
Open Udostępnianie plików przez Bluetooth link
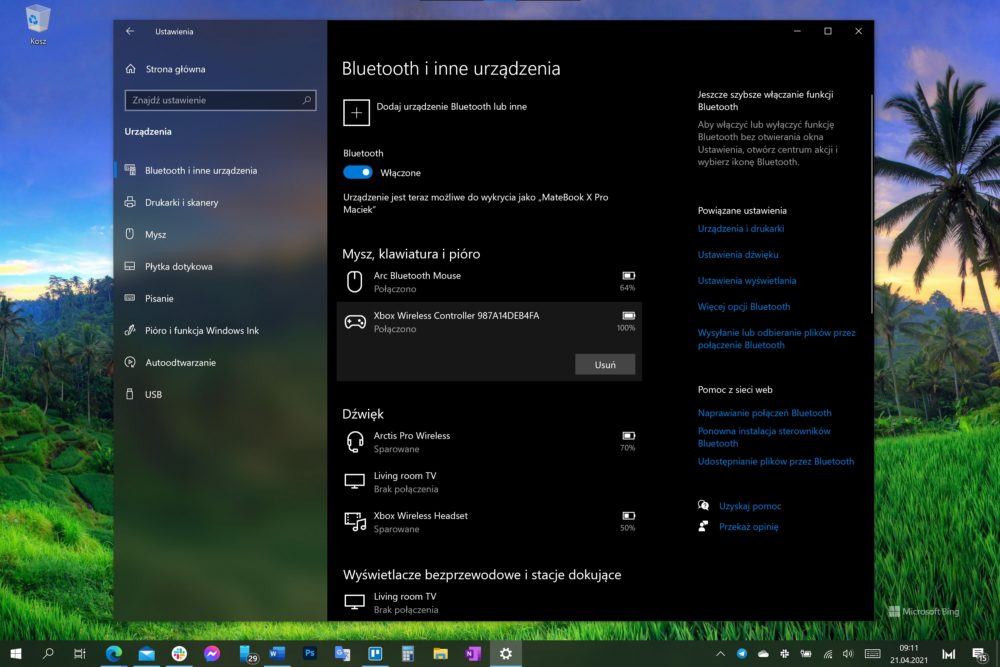click(x=776, y=461)
